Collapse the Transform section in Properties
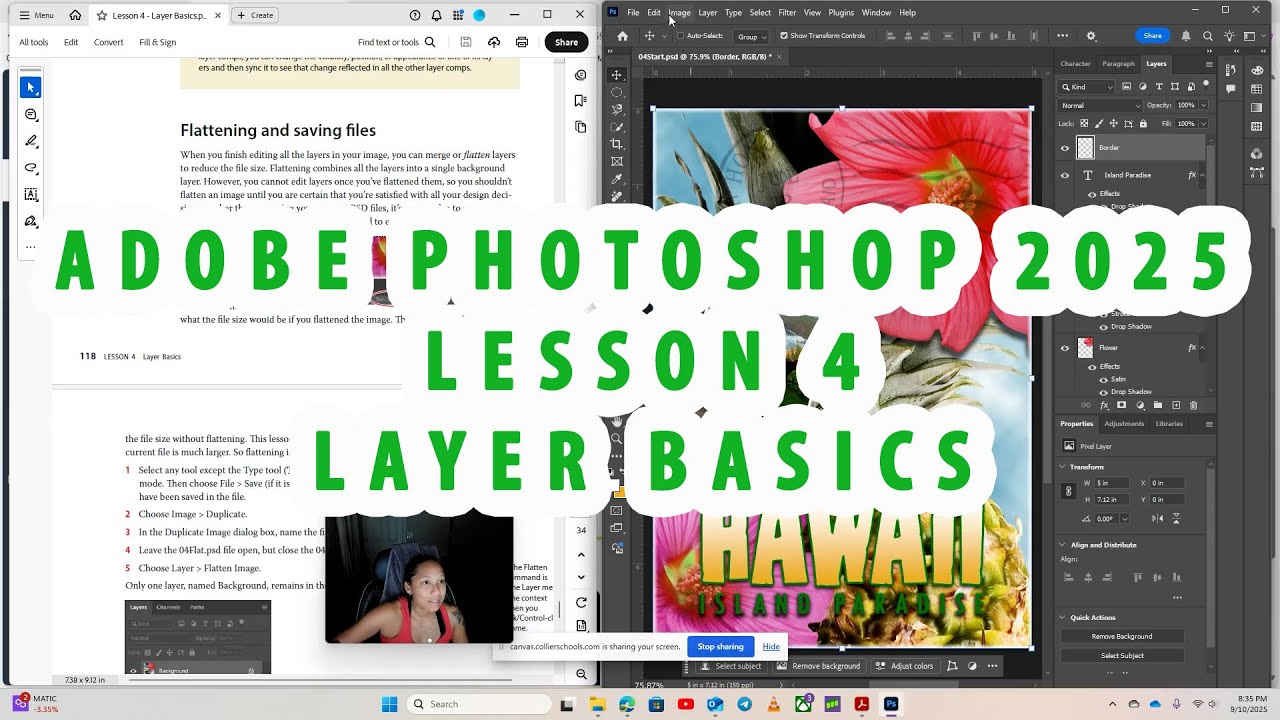 (1062, 467)
